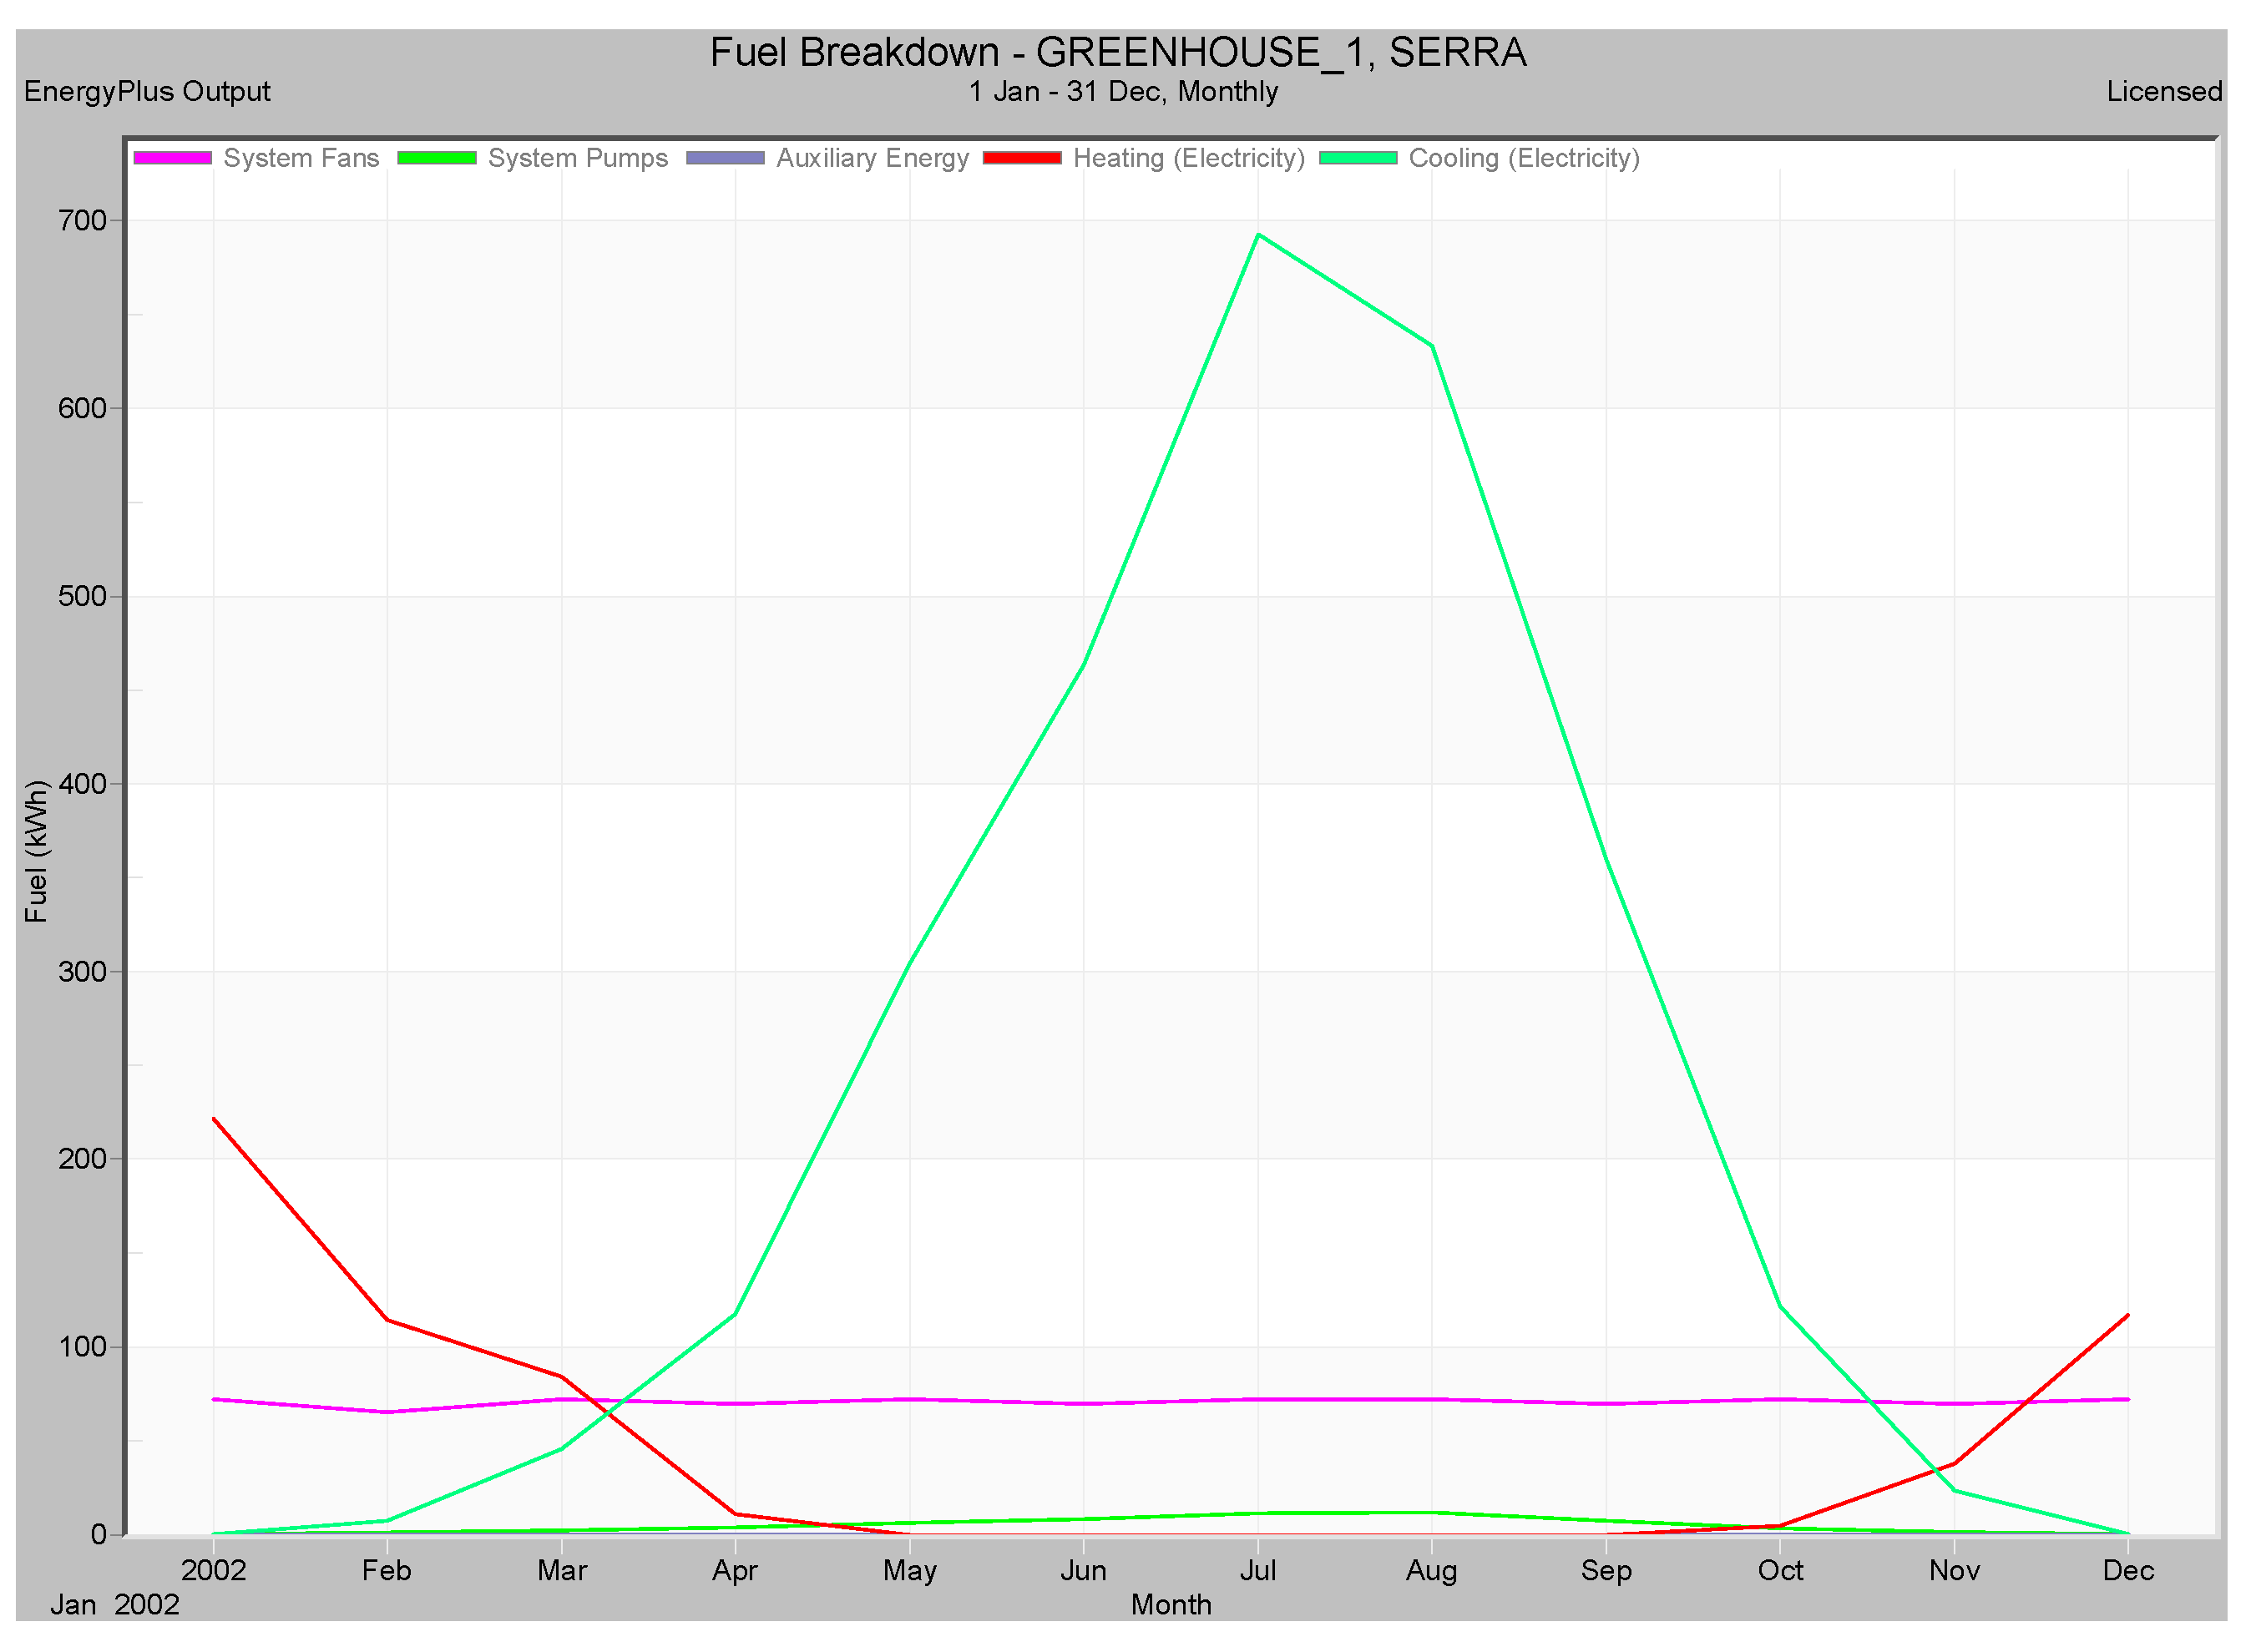The height and width of the screenshot is (1652, 2256).
Task: Click the January start of heating line
Action: tap(214, 1119)
